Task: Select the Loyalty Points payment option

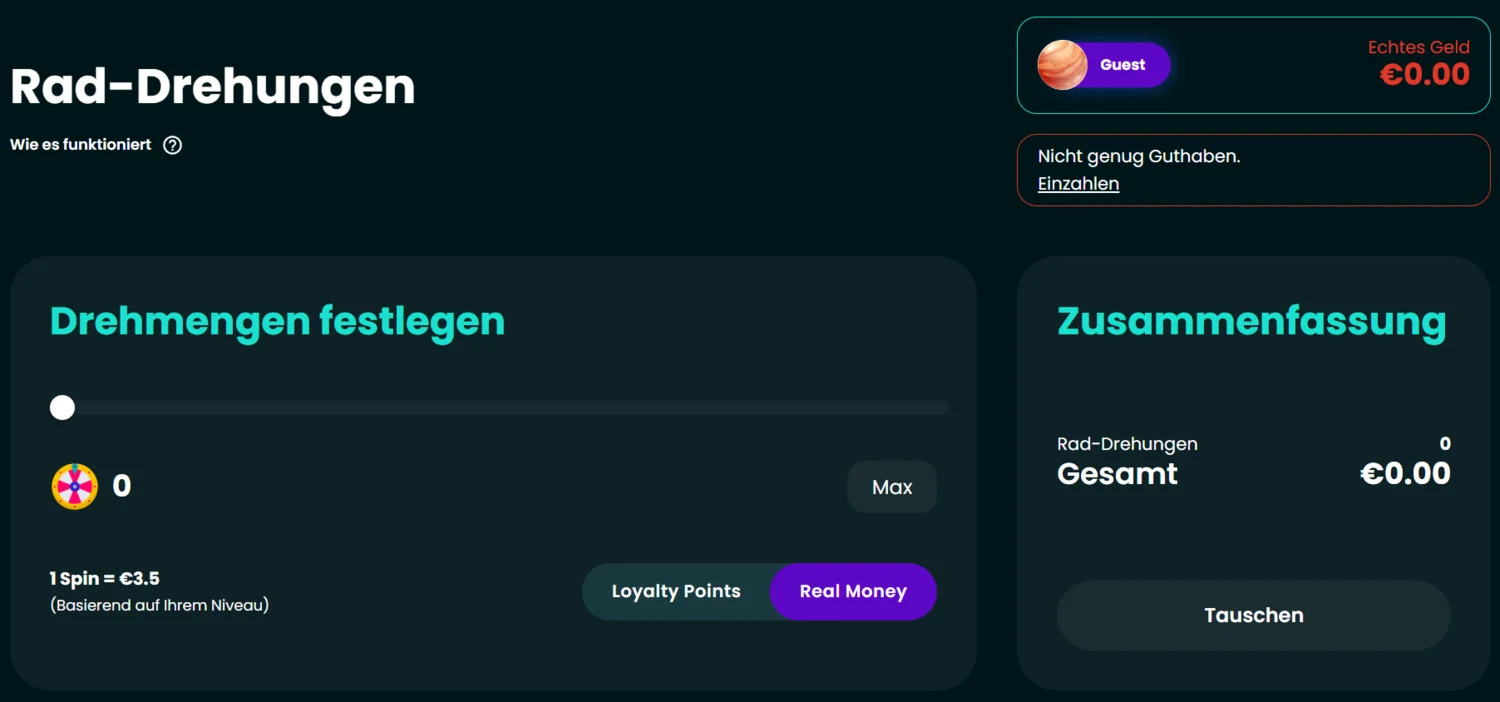Action: [x=676, y=591]
